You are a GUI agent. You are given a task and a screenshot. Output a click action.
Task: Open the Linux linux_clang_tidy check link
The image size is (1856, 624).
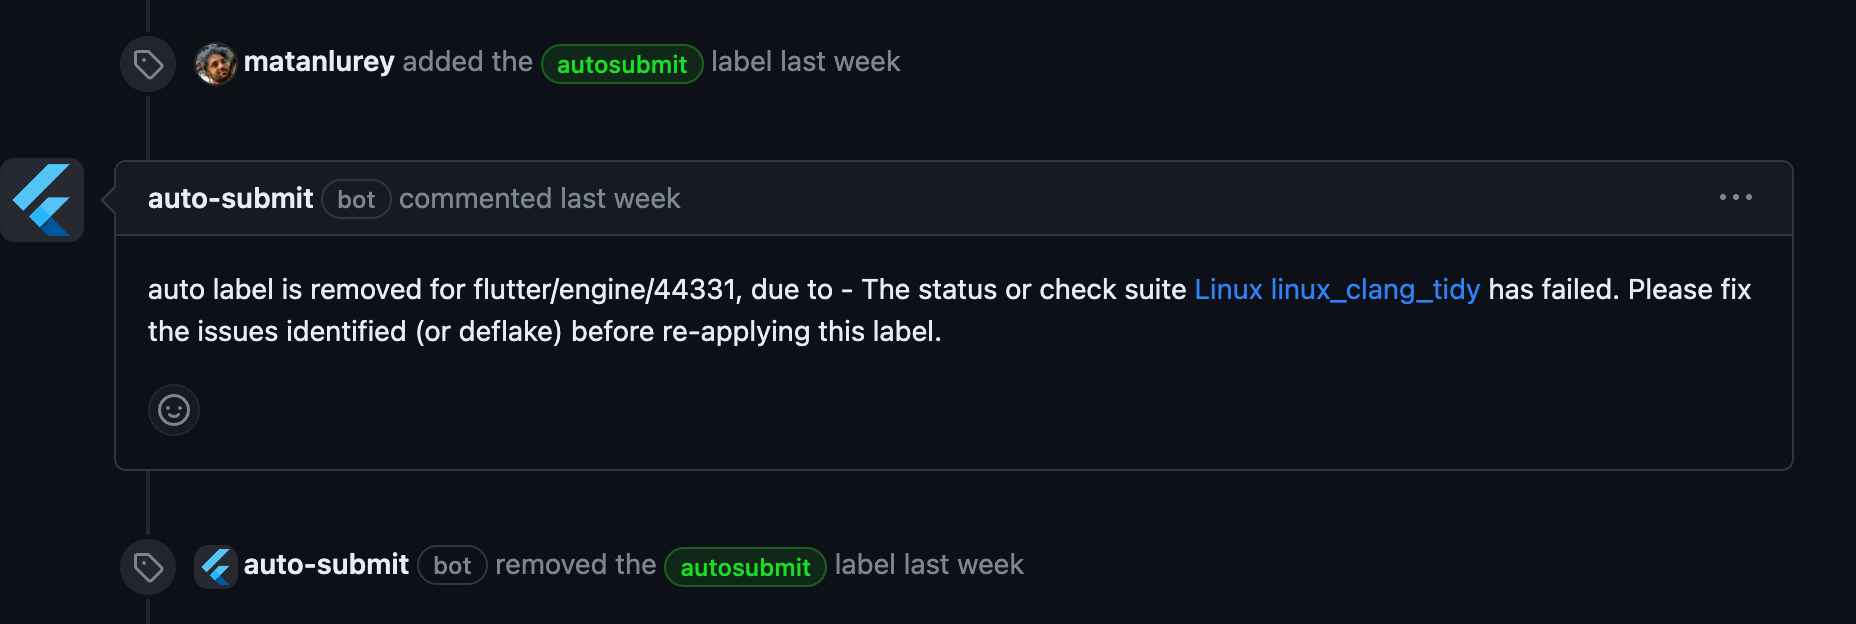tap(1336, 290)
